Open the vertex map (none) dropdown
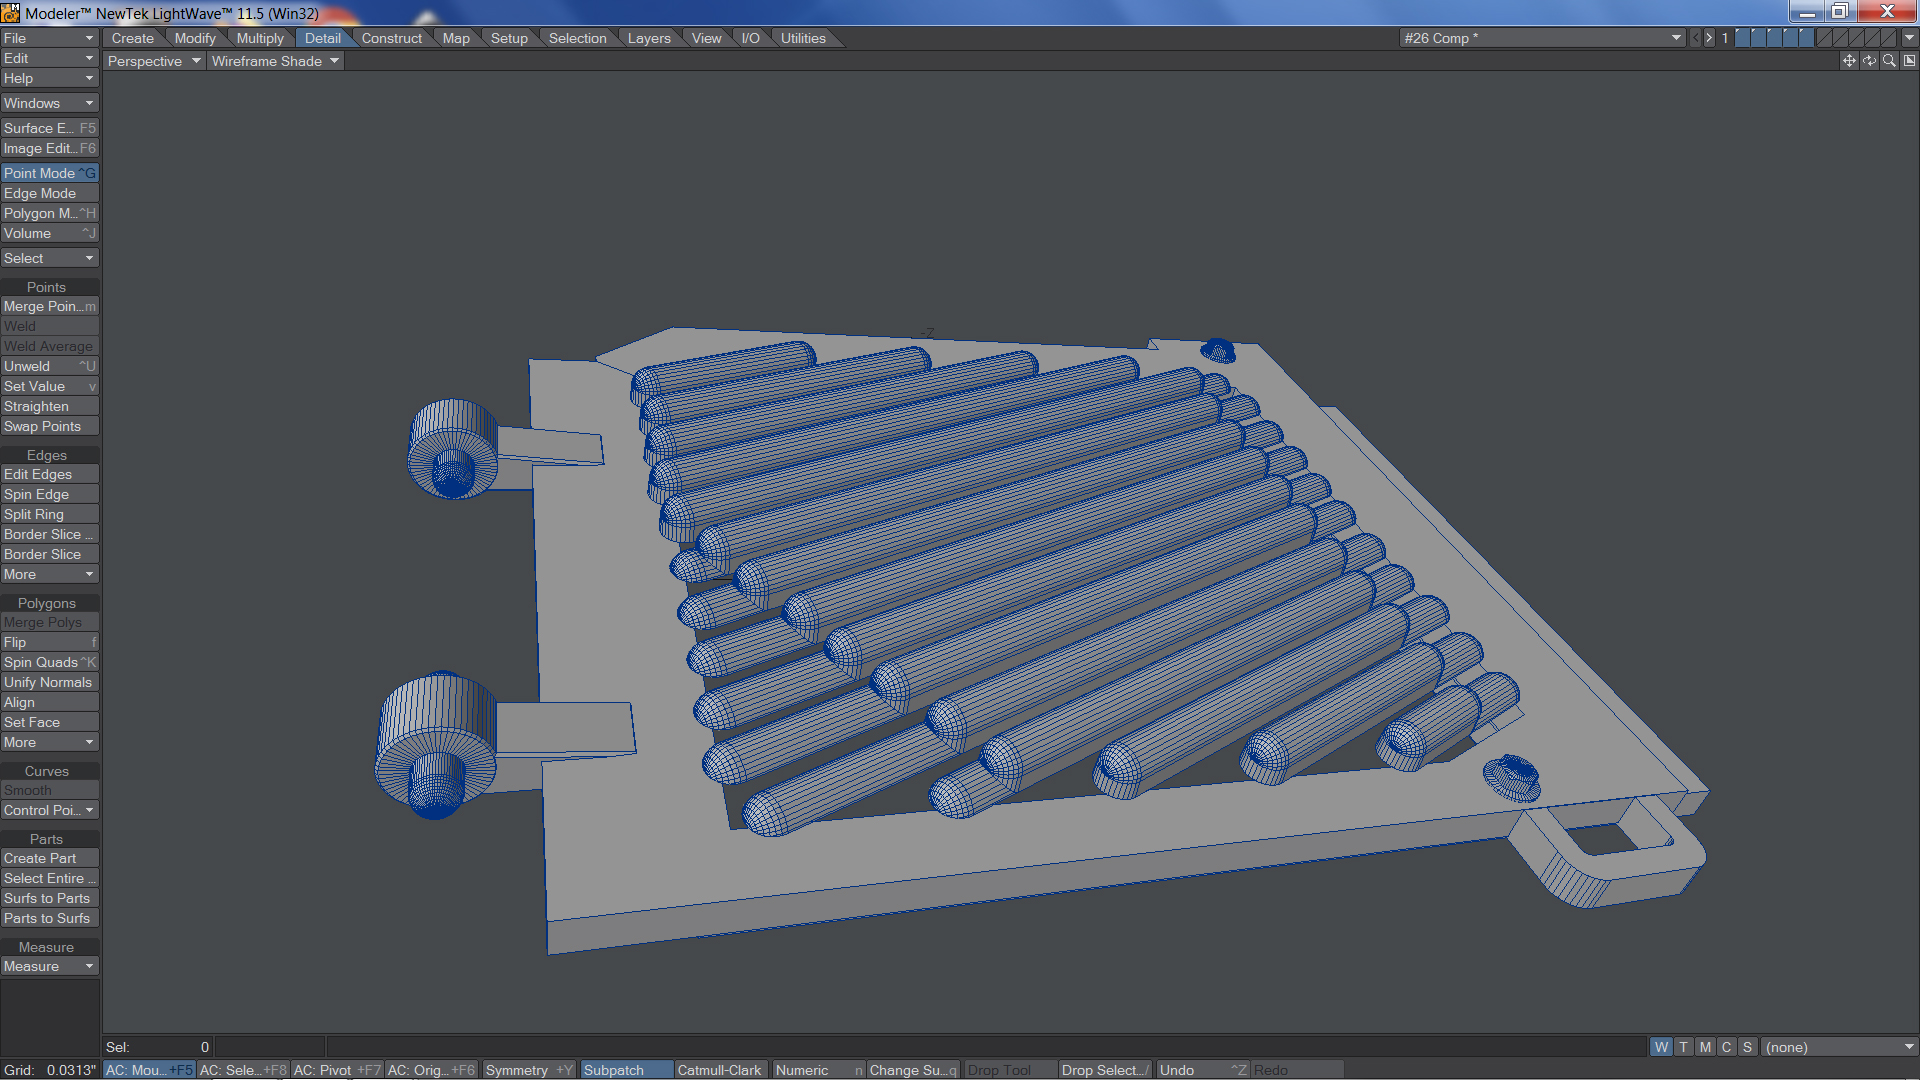 (x=1839, y=1047)
